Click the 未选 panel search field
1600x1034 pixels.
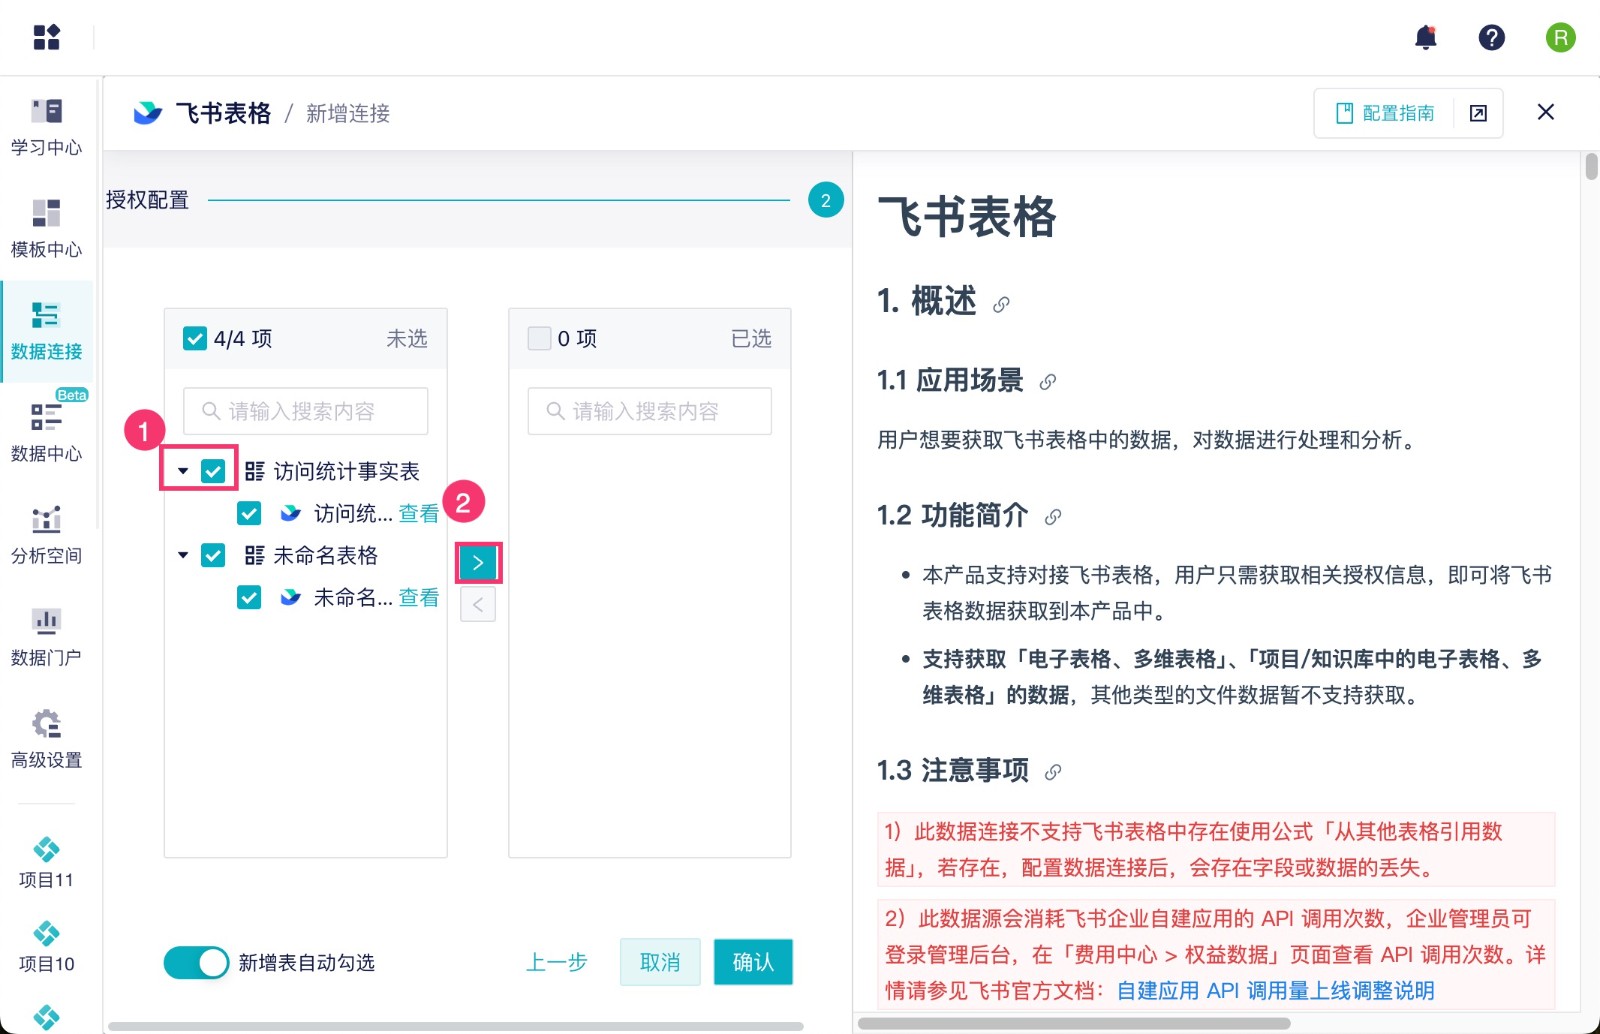[306, 411]
